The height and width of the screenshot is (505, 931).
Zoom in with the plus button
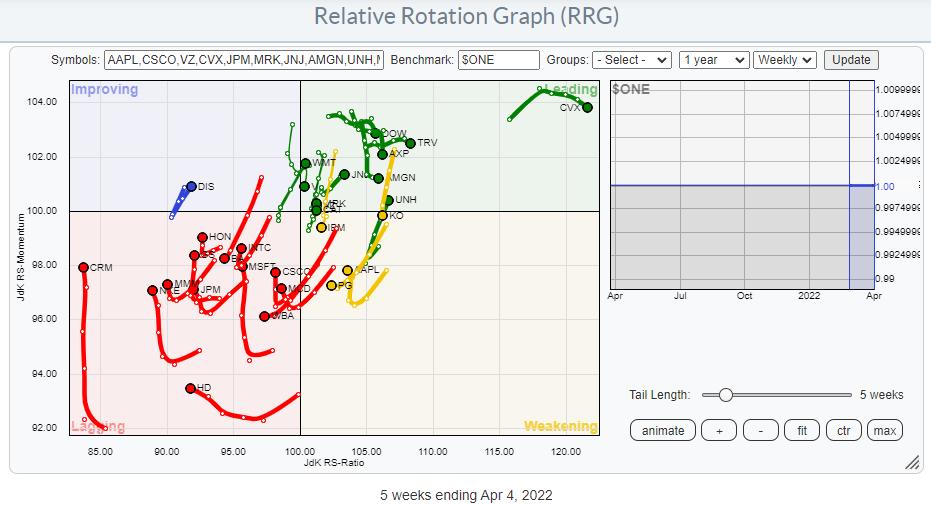point(718,430)
